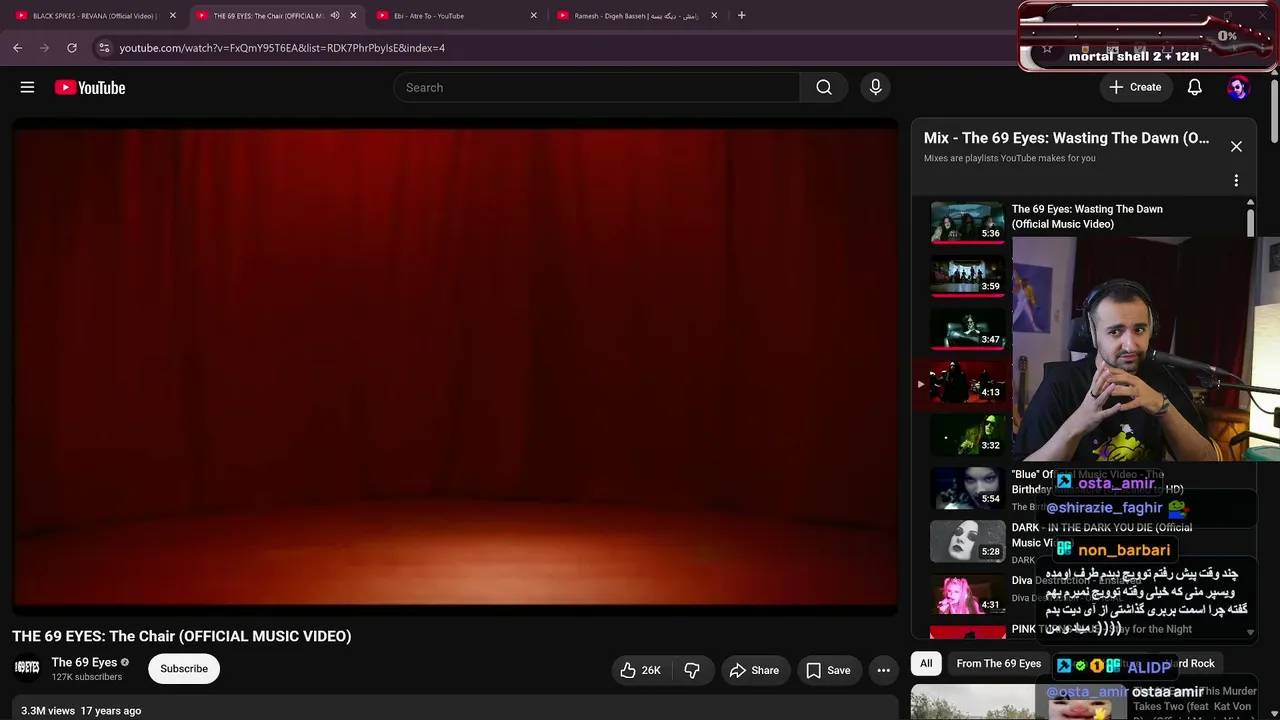Save the video to a playlist
The image size is (1280, 720).
pyautogui.click(x=828, y=670)
